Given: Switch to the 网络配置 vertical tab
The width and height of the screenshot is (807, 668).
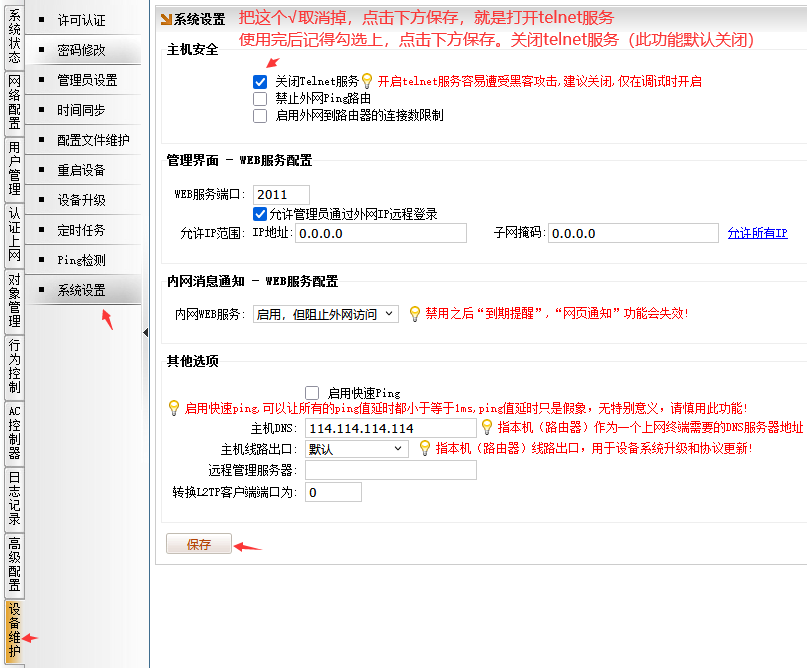Looking at the screenshot, I should 14,103.
